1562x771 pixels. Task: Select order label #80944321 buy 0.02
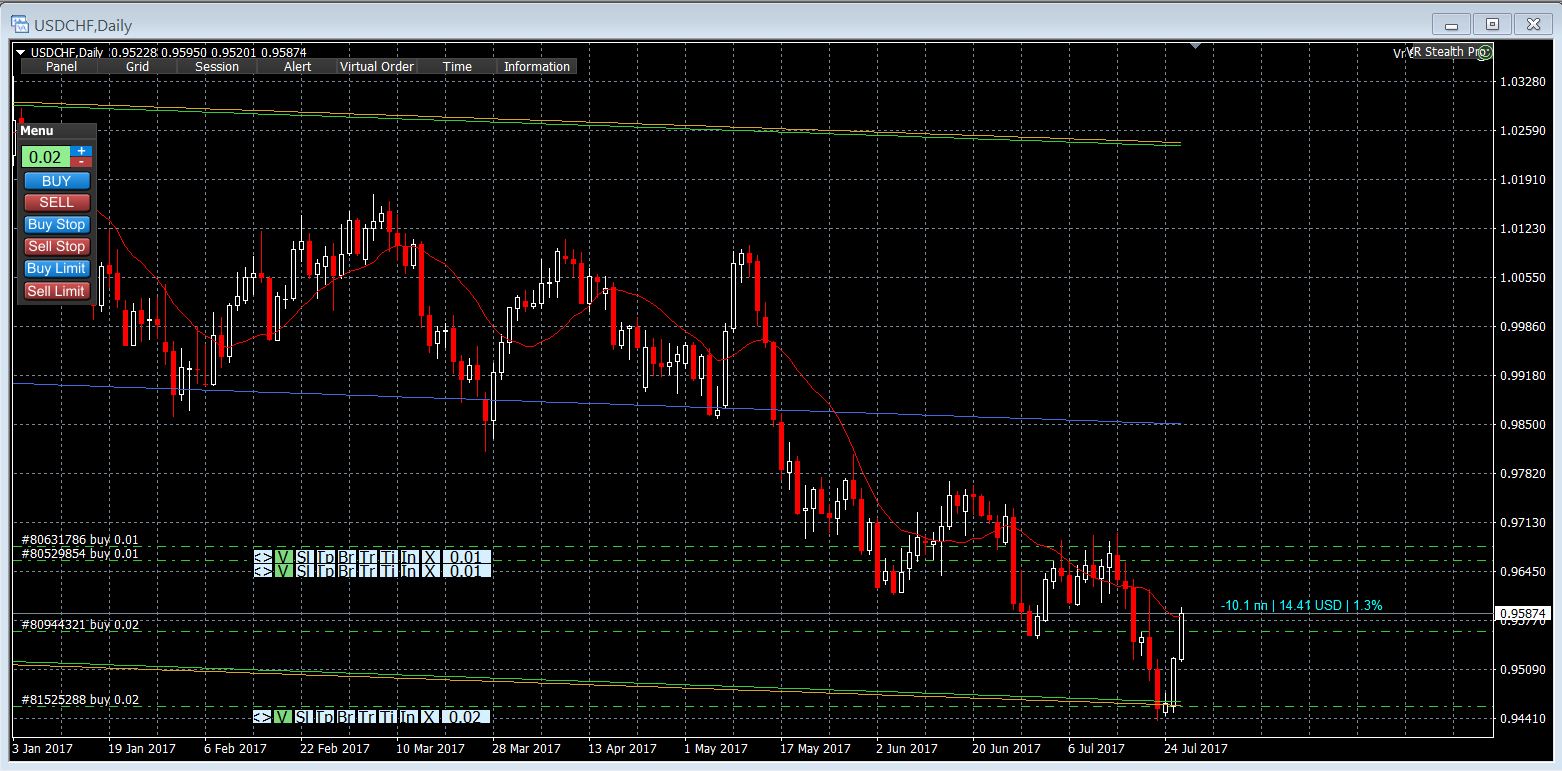click(80, 624)
